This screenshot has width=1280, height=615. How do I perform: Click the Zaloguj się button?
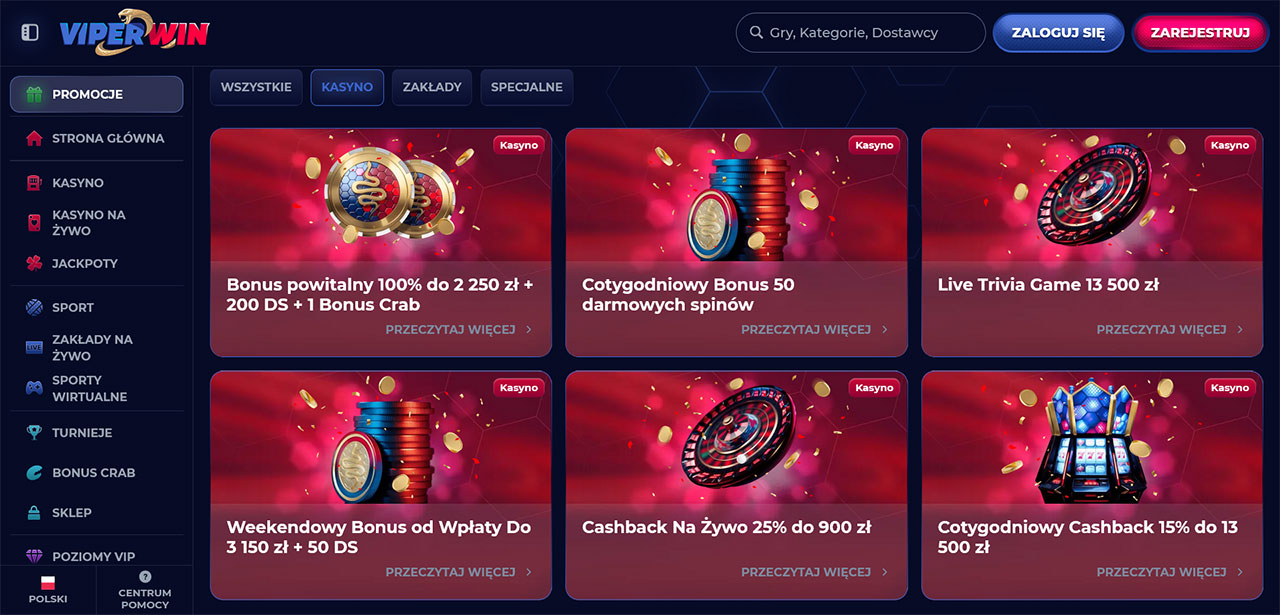pos(1058,32)
